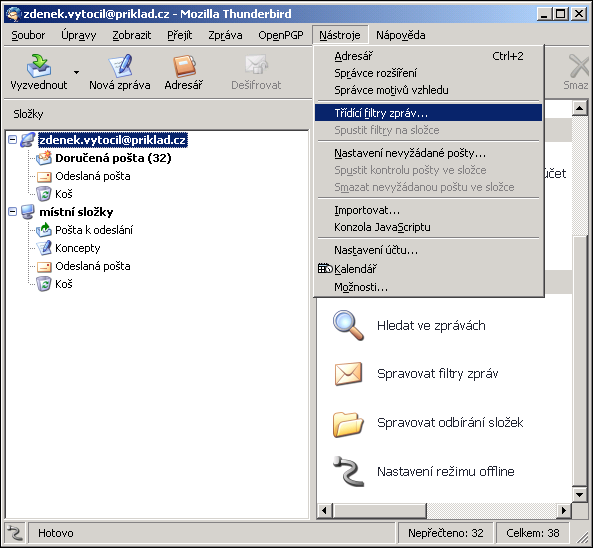593x548 pixels.
Task: Click the Vyzvednout get mail icon
Action: tap(39, 65)
